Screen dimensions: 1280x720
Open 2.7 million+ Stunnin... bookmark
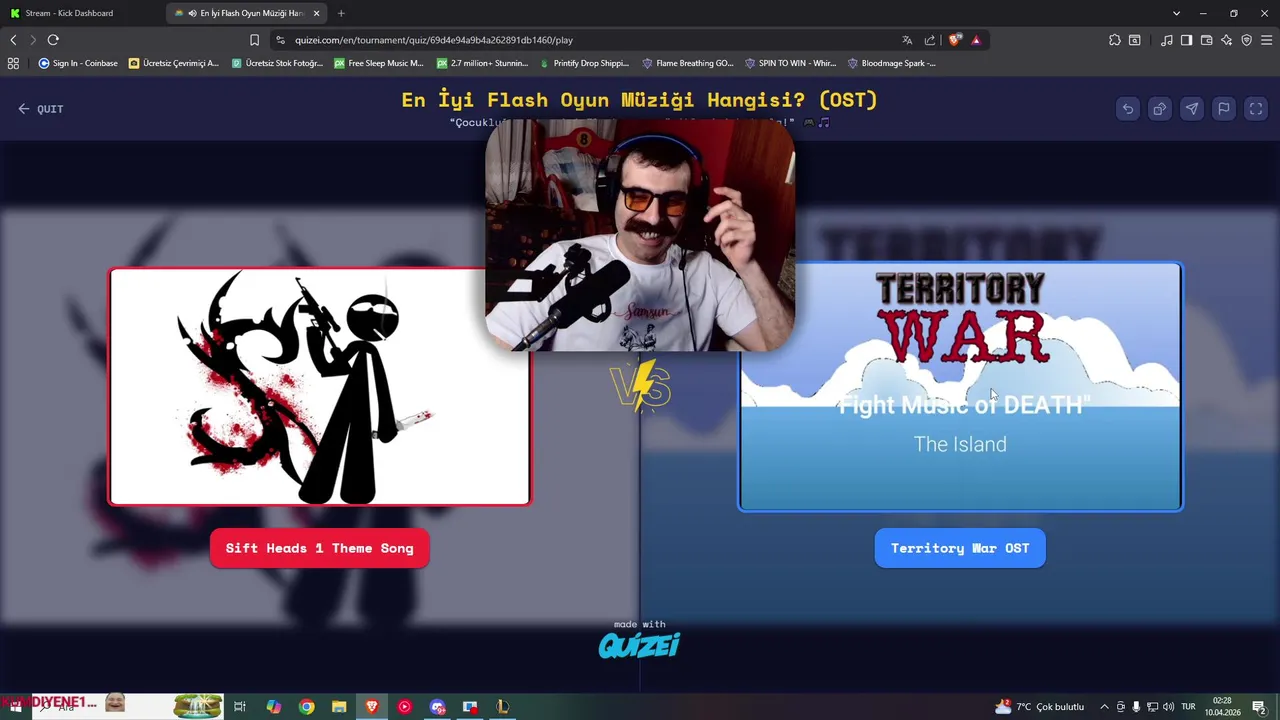(x=482, y=63)
